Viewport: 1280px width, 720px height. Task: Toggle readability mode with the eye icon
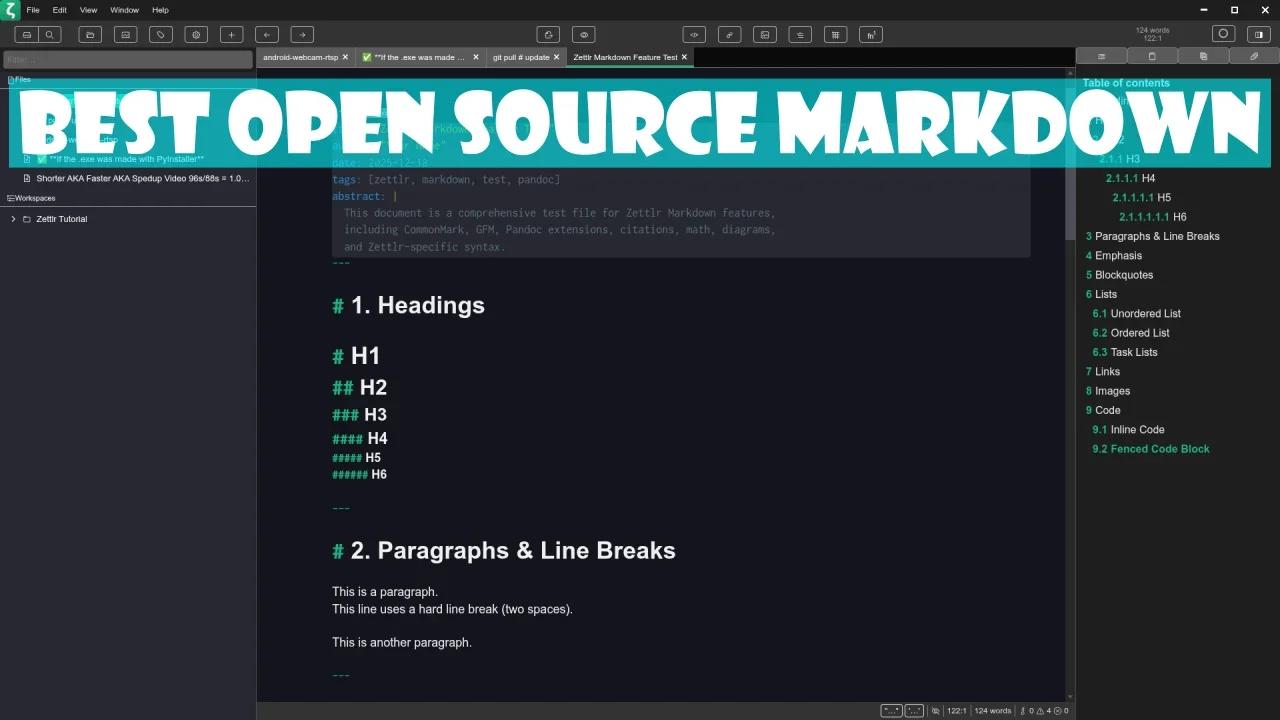[584, 34]
